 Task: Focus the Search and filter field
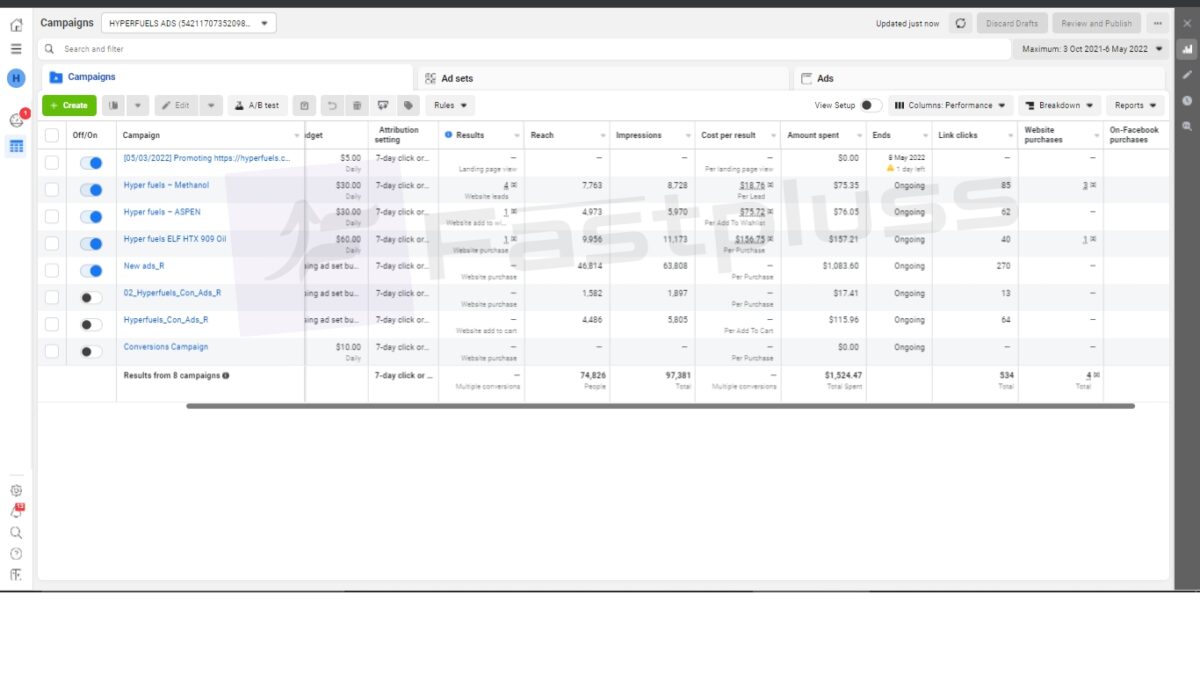tap(524, 48)
